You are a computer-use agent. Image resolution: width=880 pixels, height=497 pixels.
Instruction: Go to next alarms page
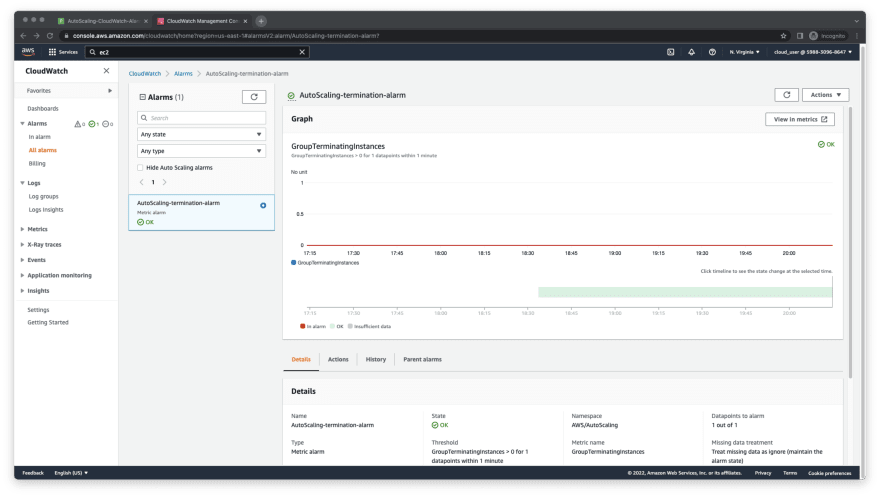tap(164, 182)
